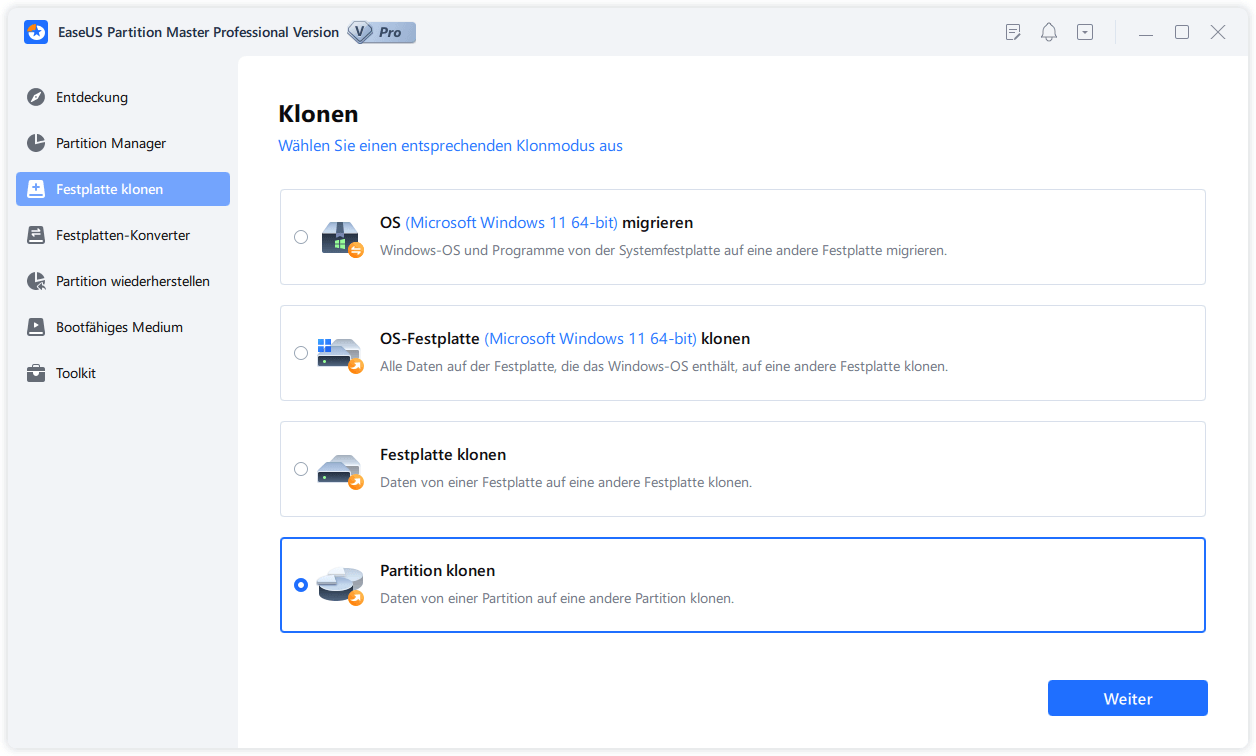The height and width of the screenshot is (756, 1256).
Task: Click the Toolkit briefcase icon
Action: [36, 373]
